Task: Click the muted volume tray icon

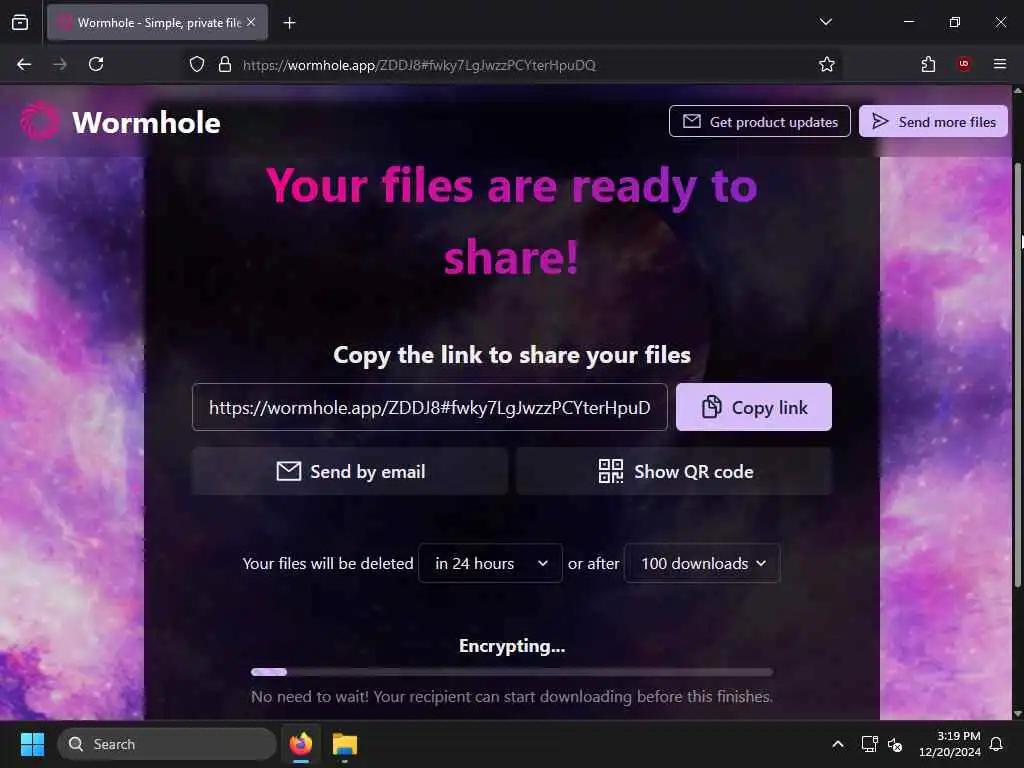Action: pyautogui.click(x=895, y=744)
